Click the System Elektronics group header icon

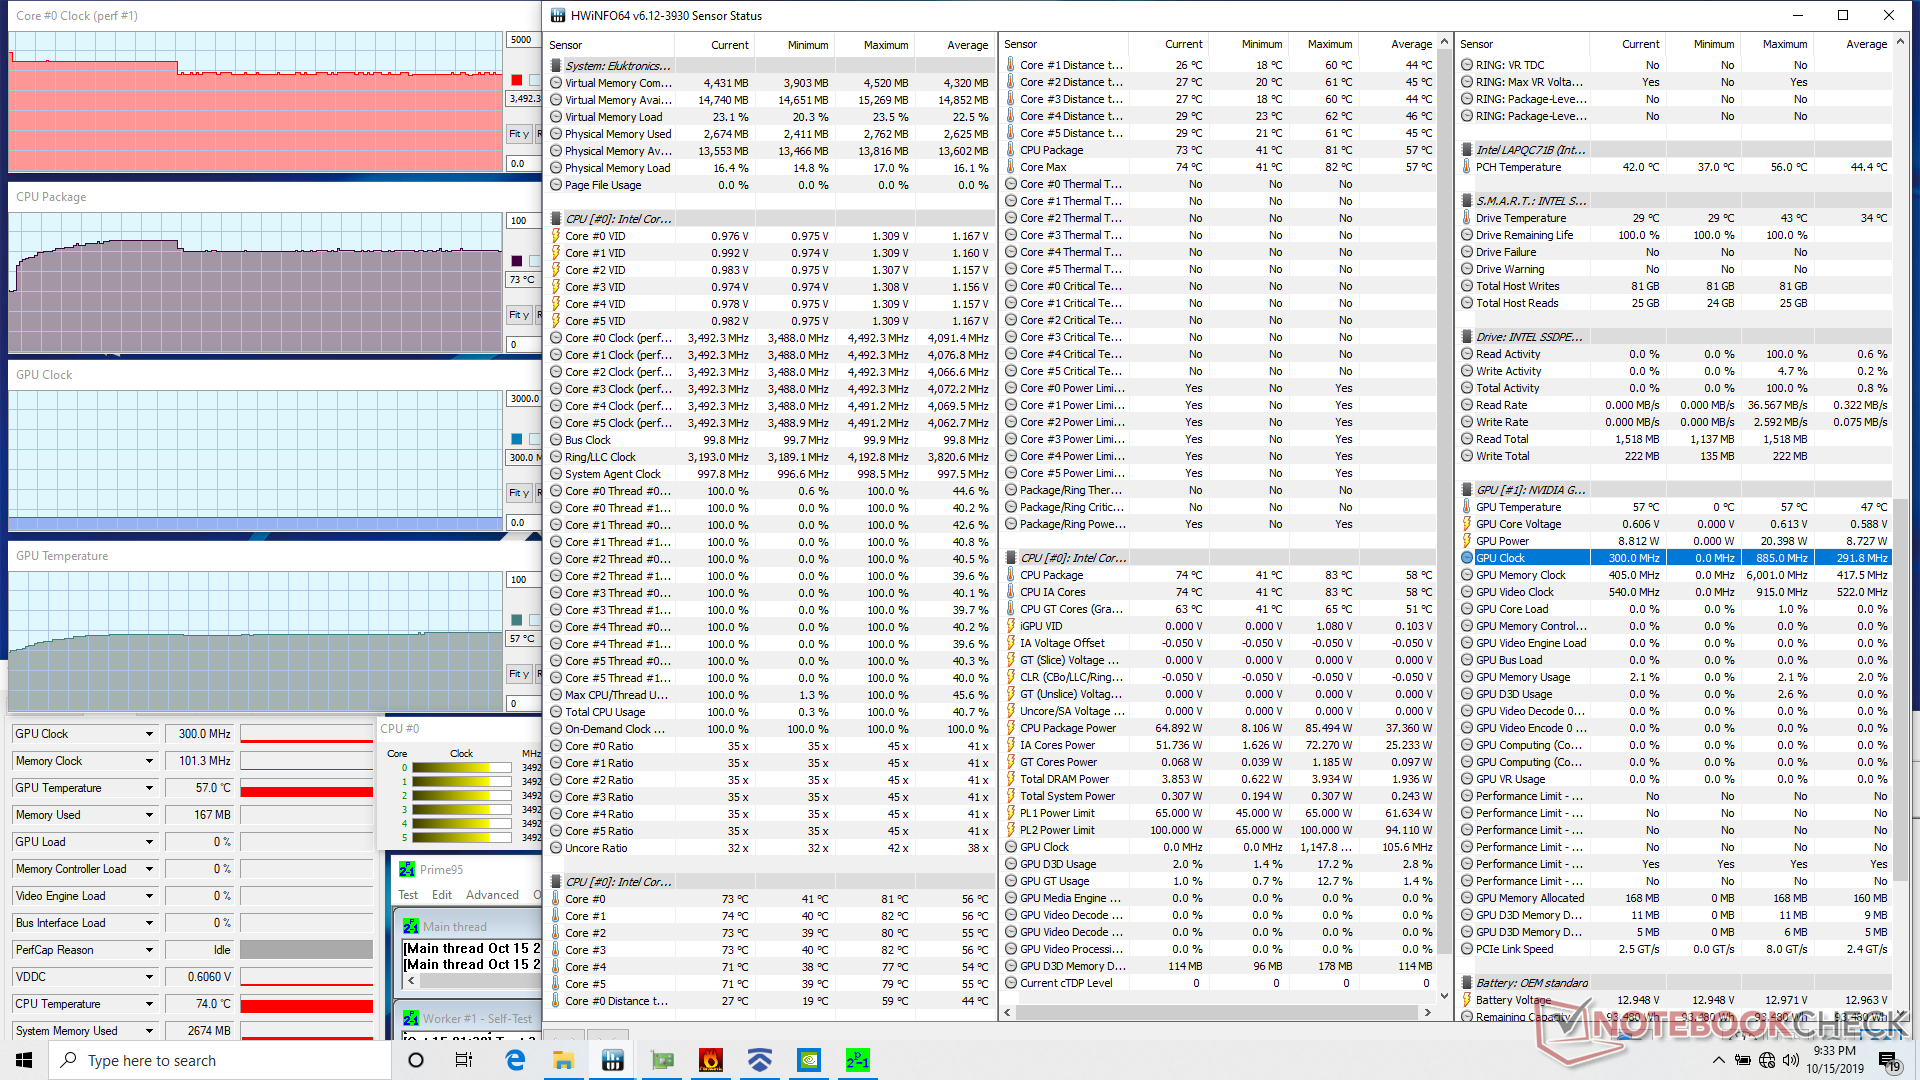pyautogui.click(x=556, y=66)
